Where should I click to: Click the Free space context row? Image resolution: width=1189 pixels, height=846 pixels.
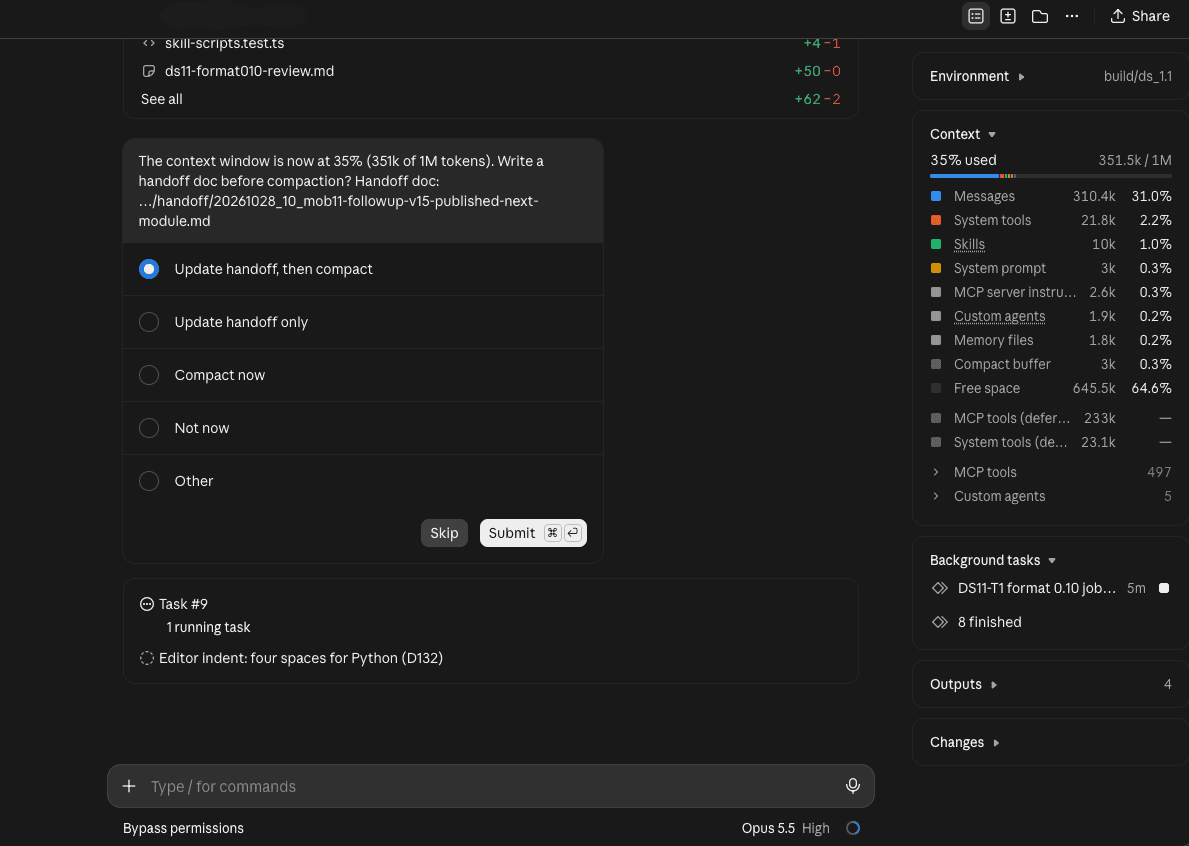pos(1050,388)
